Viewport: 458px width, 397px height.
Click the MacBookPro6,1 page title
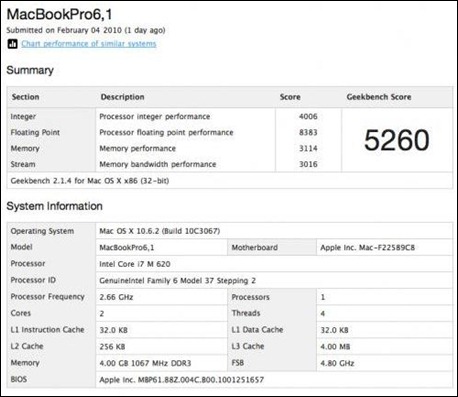click(x=59, y=14)
